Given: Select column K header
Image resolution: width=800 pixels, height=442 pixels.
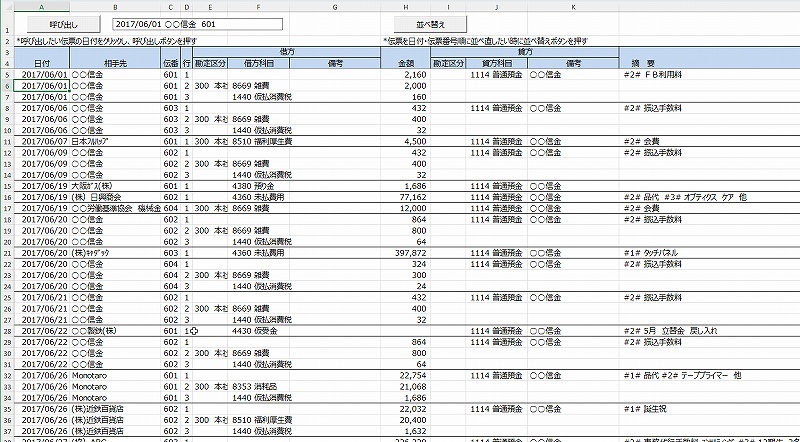Looking at the screenshot, I should [573, 7].
